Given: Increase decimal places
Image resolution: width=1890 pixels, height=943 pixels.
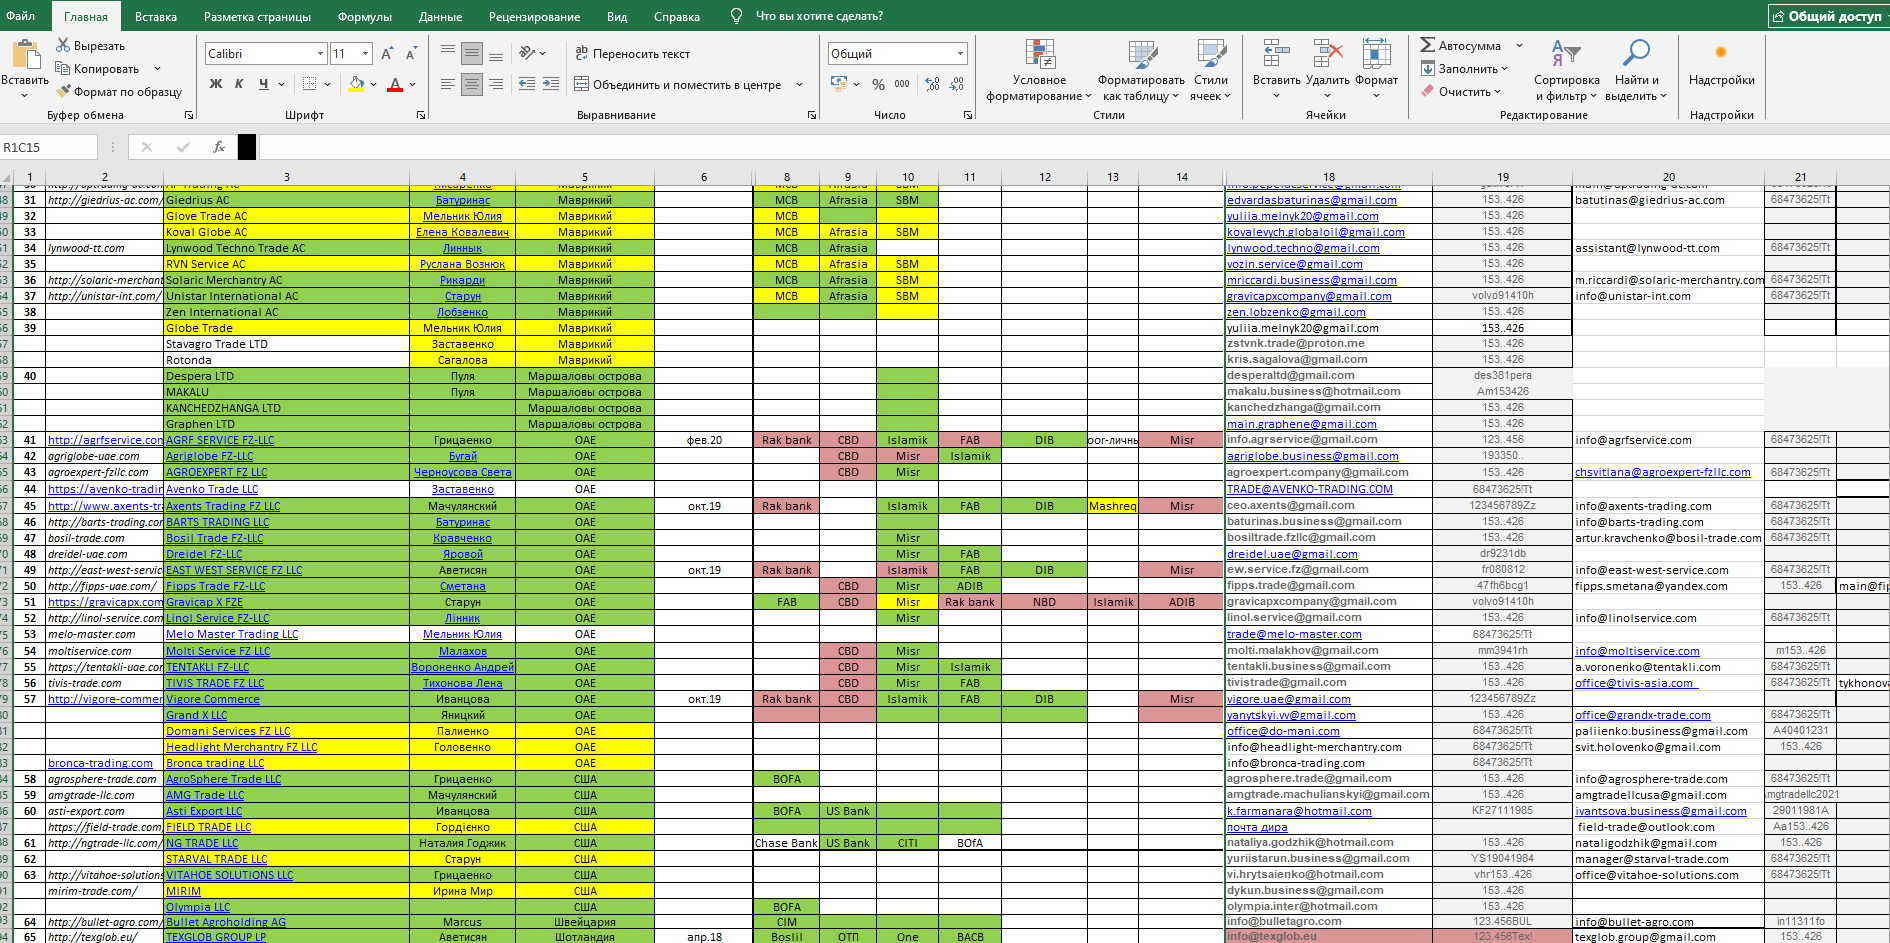Looking at the screenshot, I should pos(933,84).
